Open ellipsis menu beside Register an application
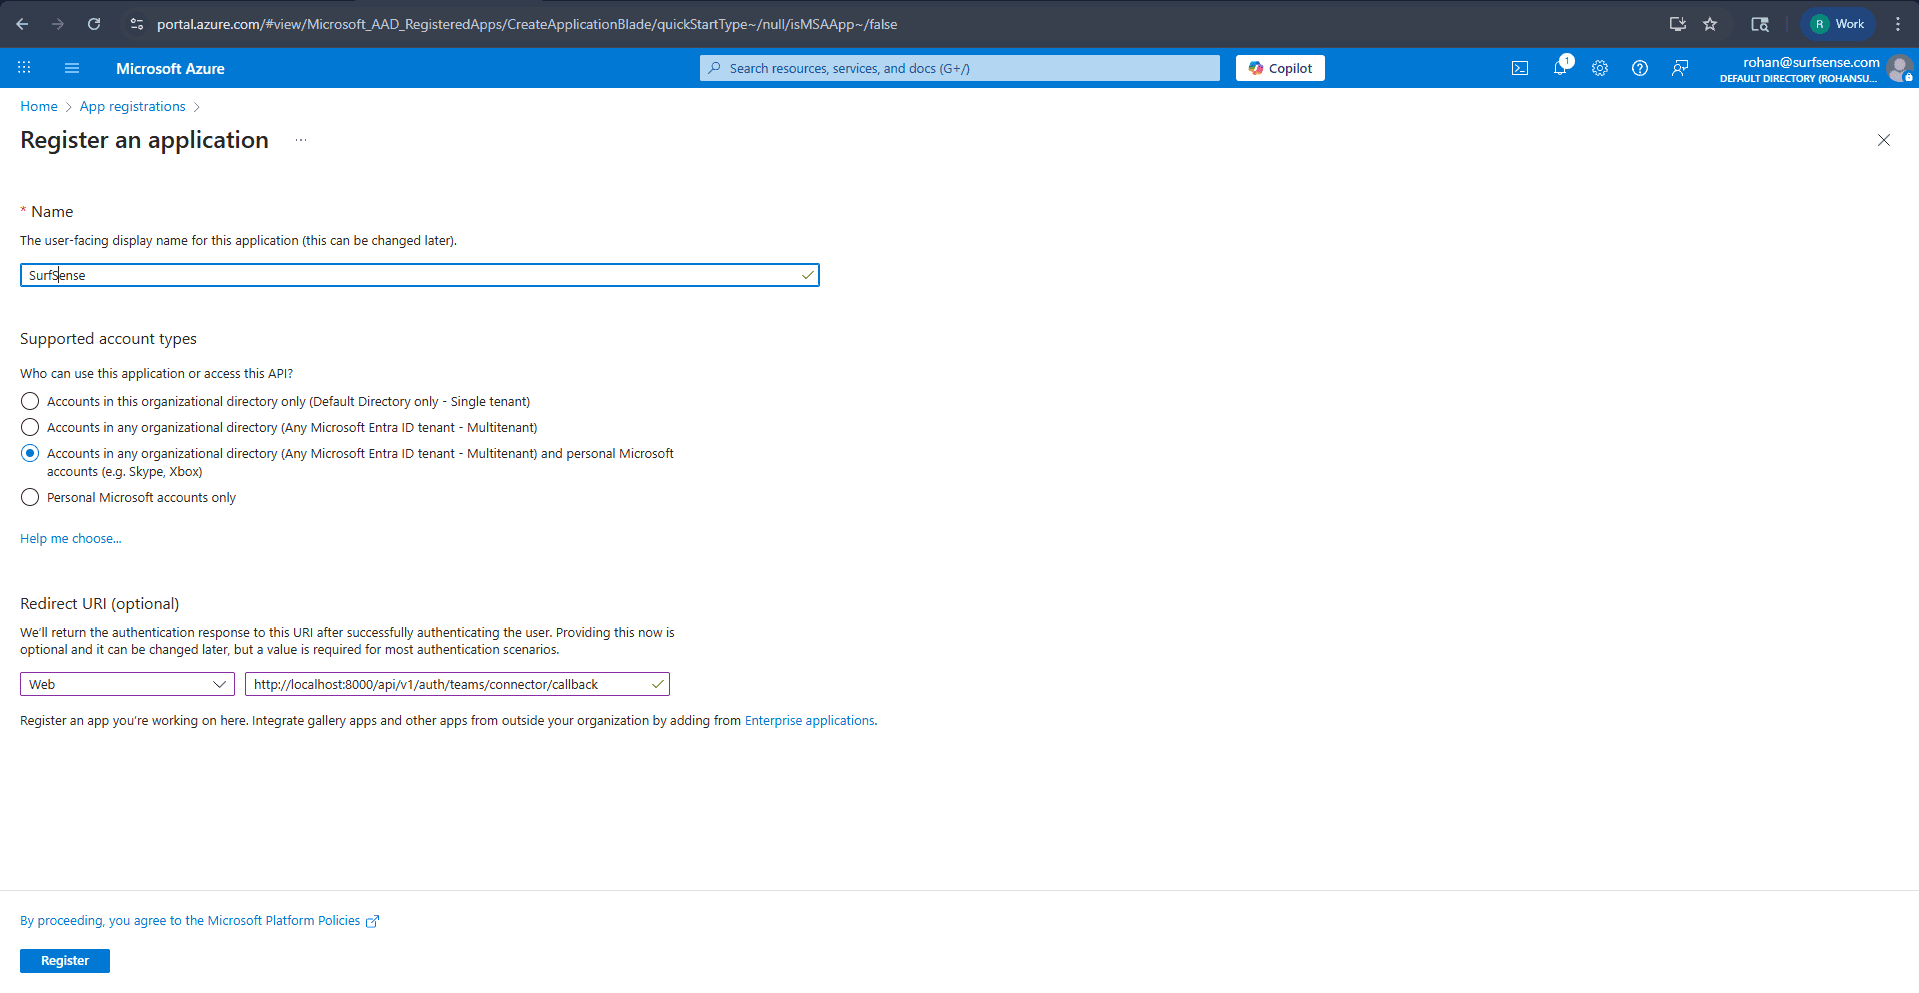The image size is (1919, 993). (x=300, y=140)
